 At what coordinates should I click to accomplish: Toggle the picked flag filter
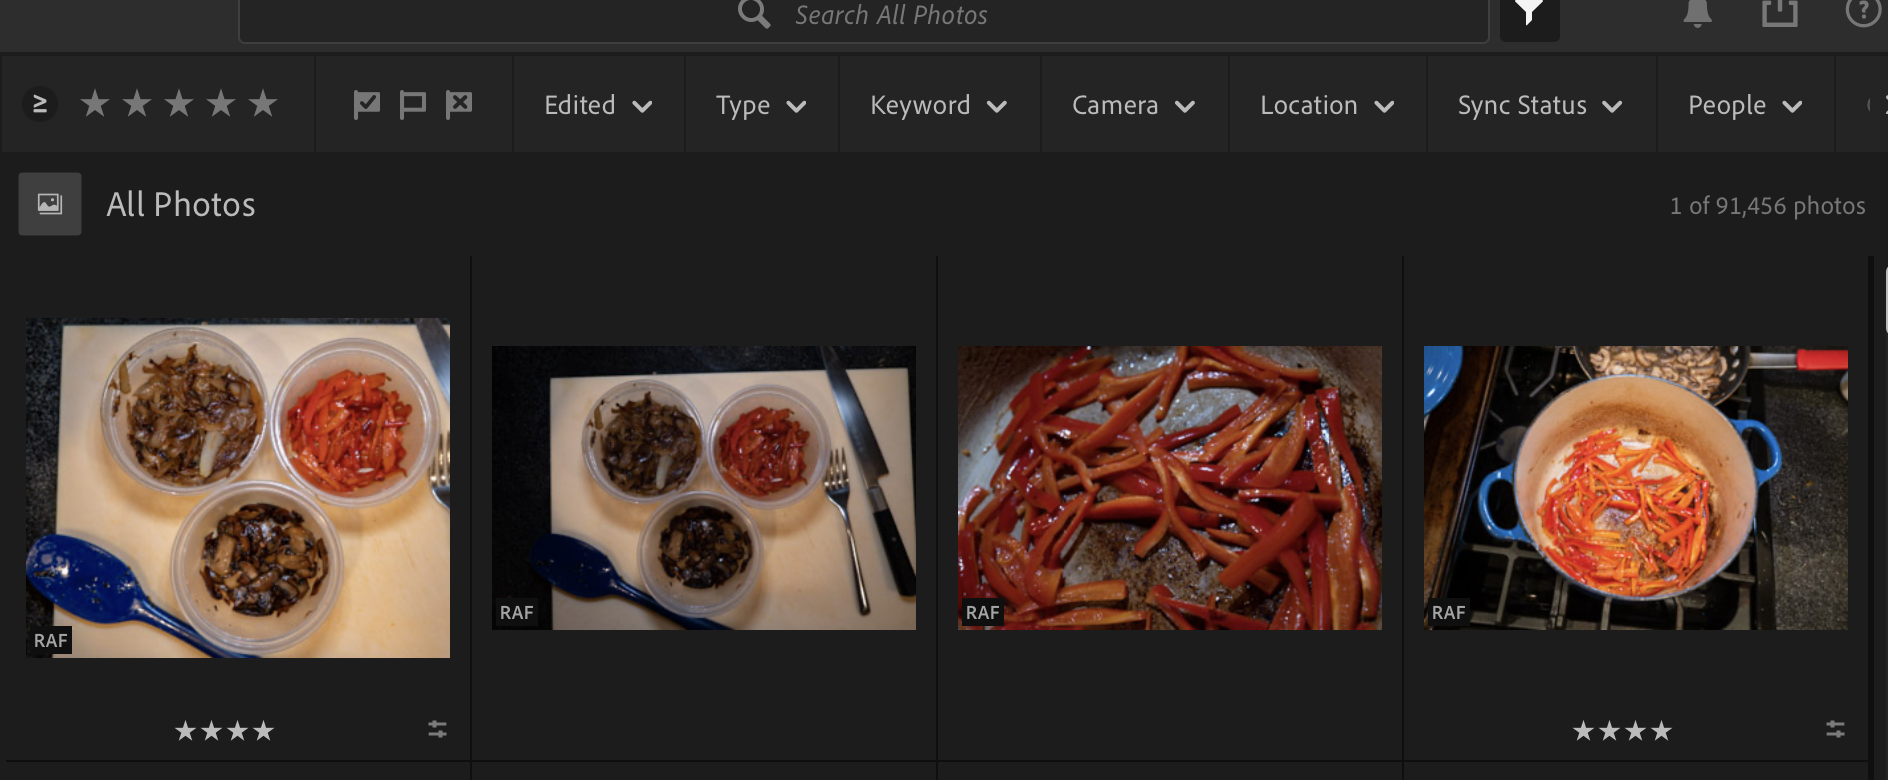pyautogui.click(x=367, y=104)
